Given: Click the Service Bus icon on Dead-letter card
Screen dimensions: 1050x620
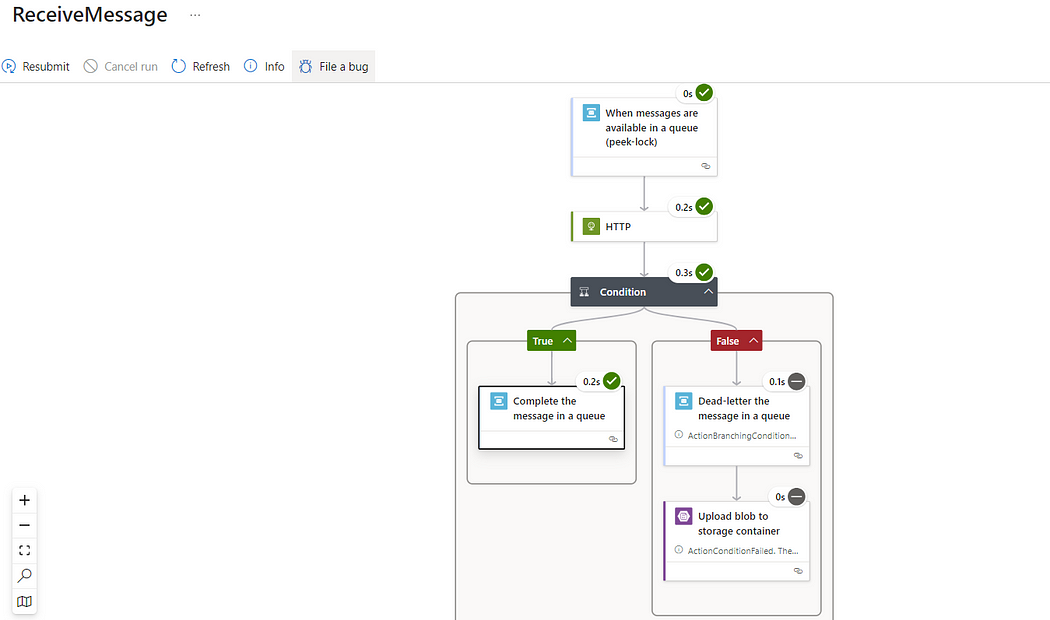Looking at the screenshot, I should point(683,400).
